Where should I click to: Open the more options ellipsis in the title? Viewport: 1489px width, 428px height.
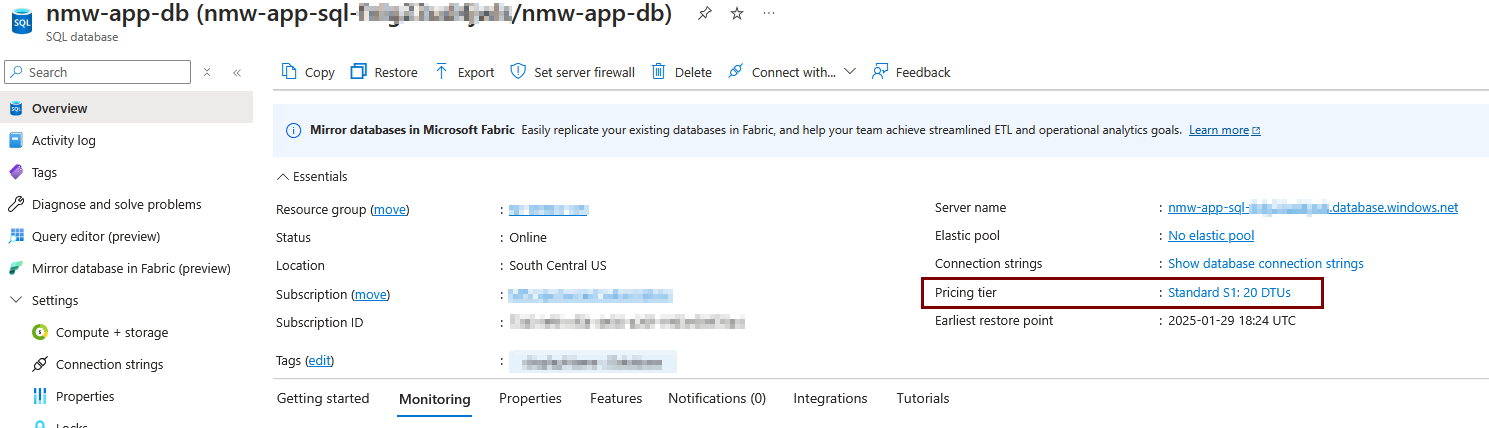tap(768, 14)
